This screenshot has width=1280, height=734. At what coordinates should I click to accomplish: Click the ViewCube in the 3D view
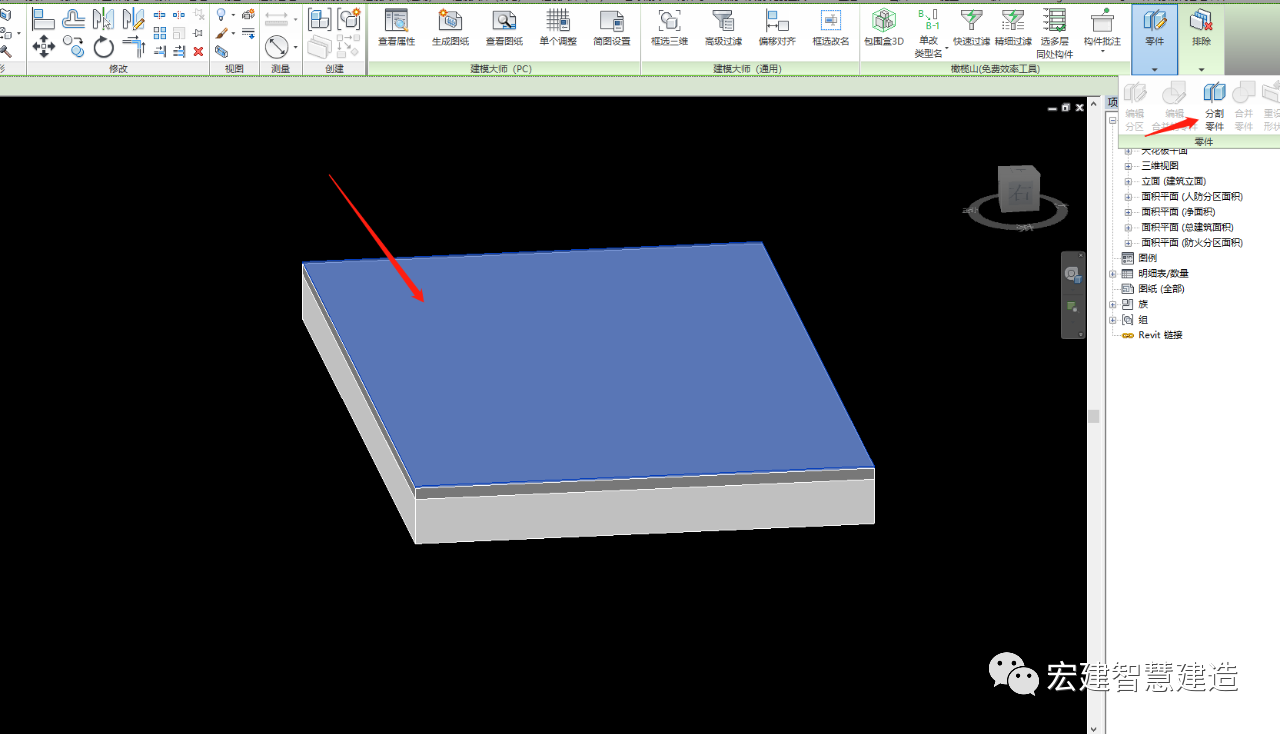click(x=1018, y=190)
